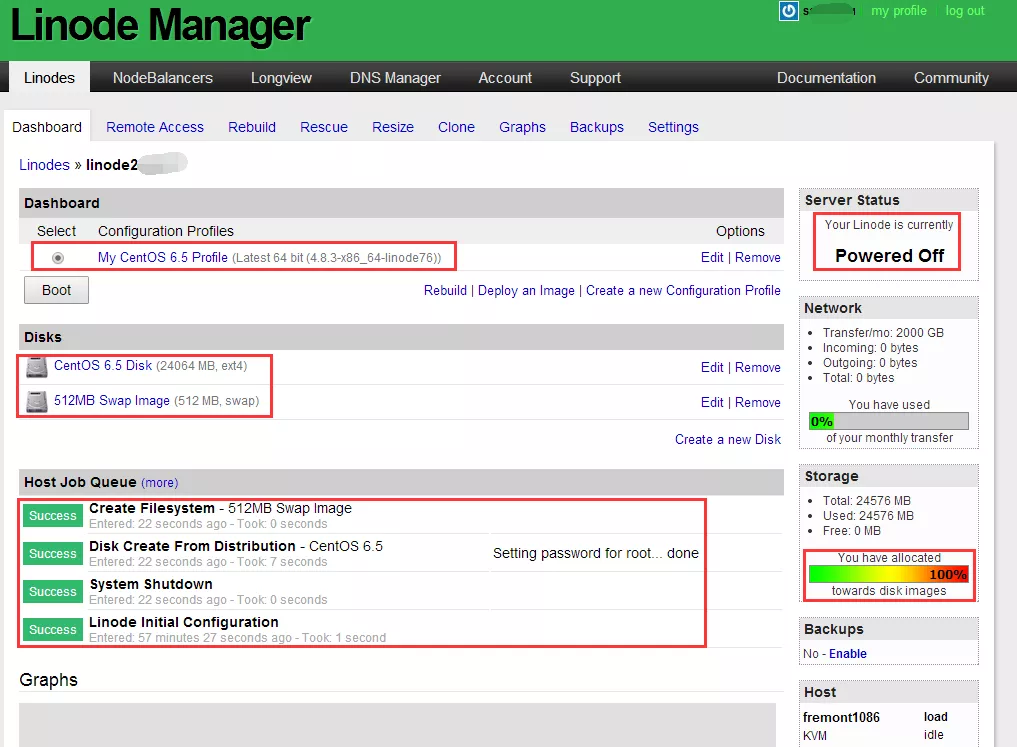Open the Community link in the nav bar

(x=951, y=78)
